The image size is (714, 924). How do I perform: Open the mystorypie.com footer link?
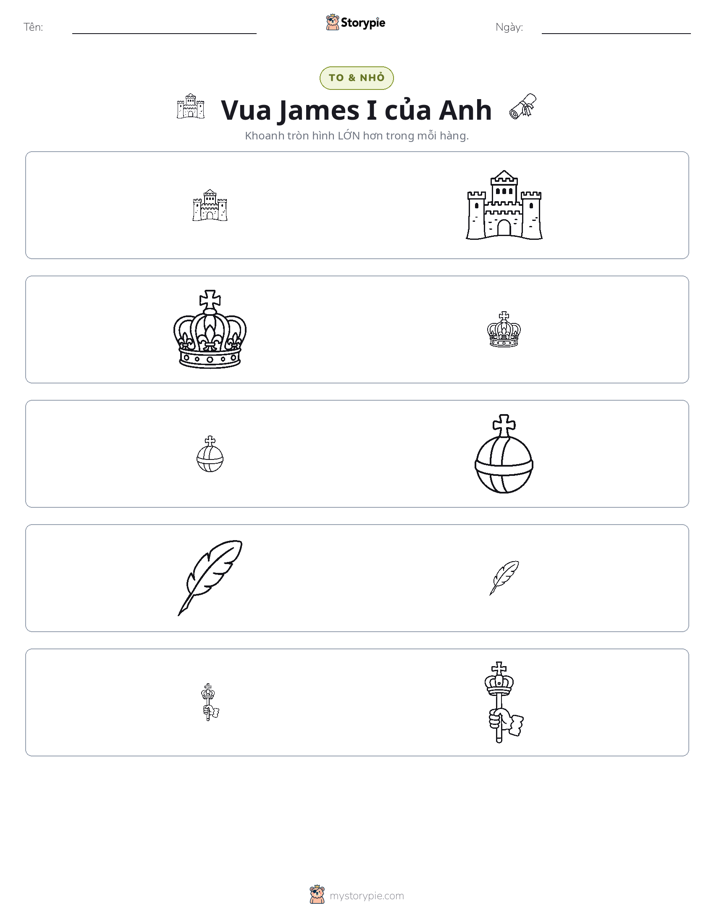(366, 896)
